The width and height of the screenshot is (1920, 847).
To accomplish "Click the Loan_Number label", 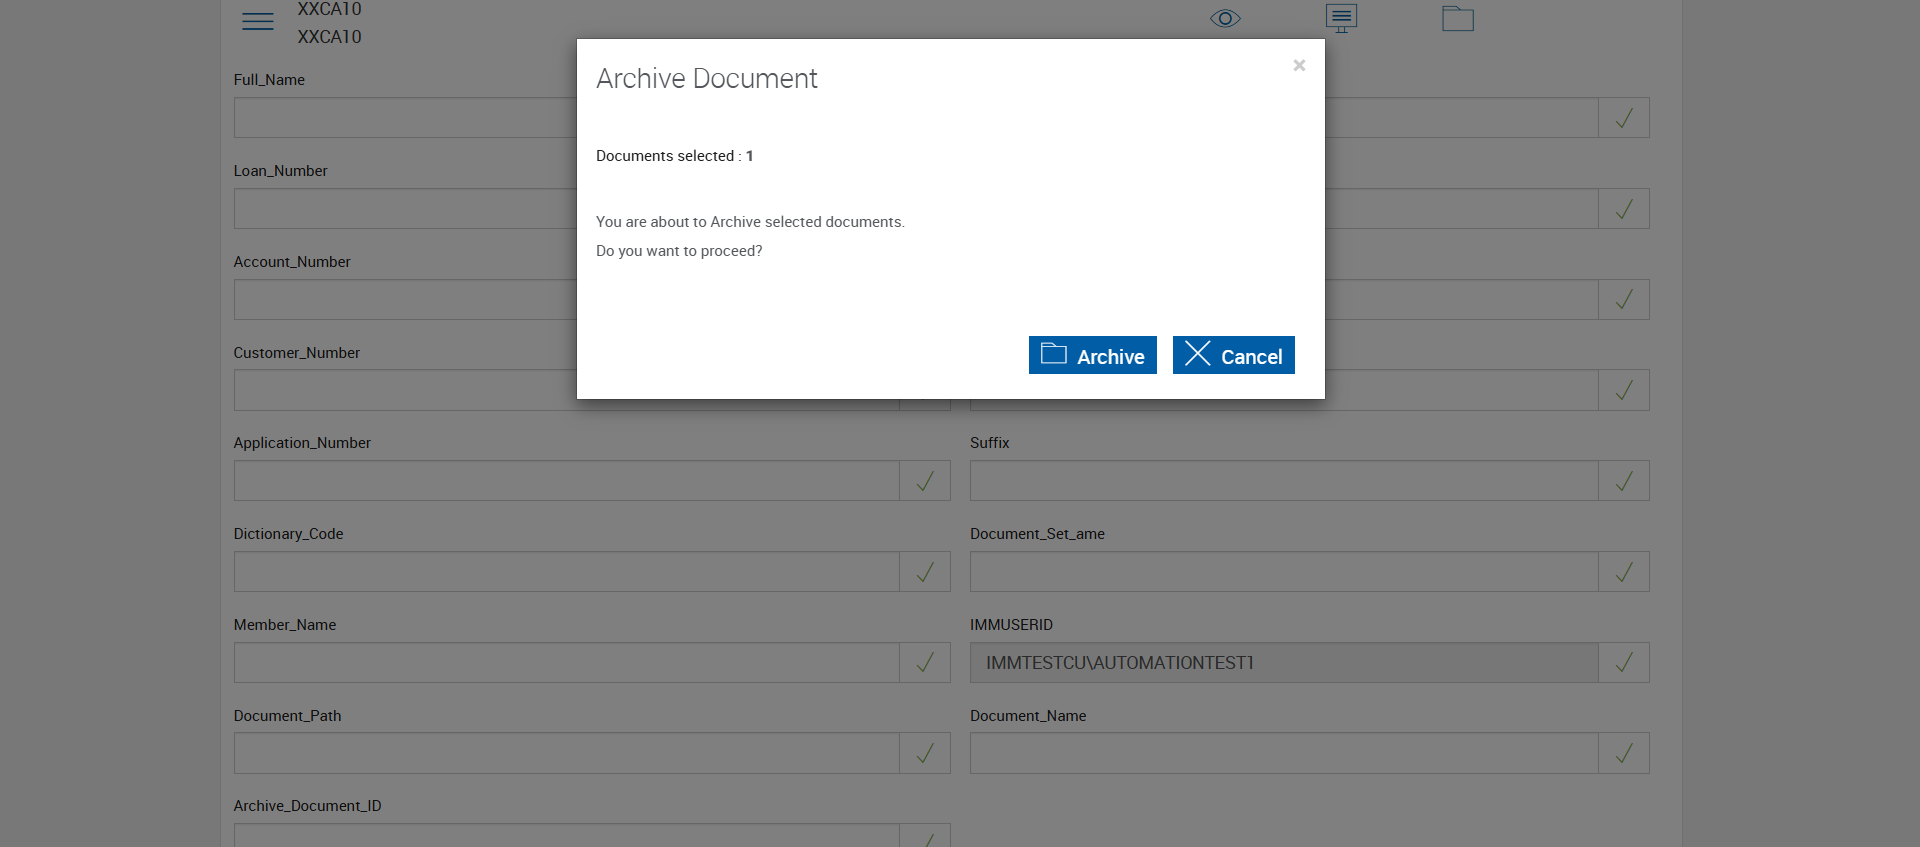I will pos(281,171).
